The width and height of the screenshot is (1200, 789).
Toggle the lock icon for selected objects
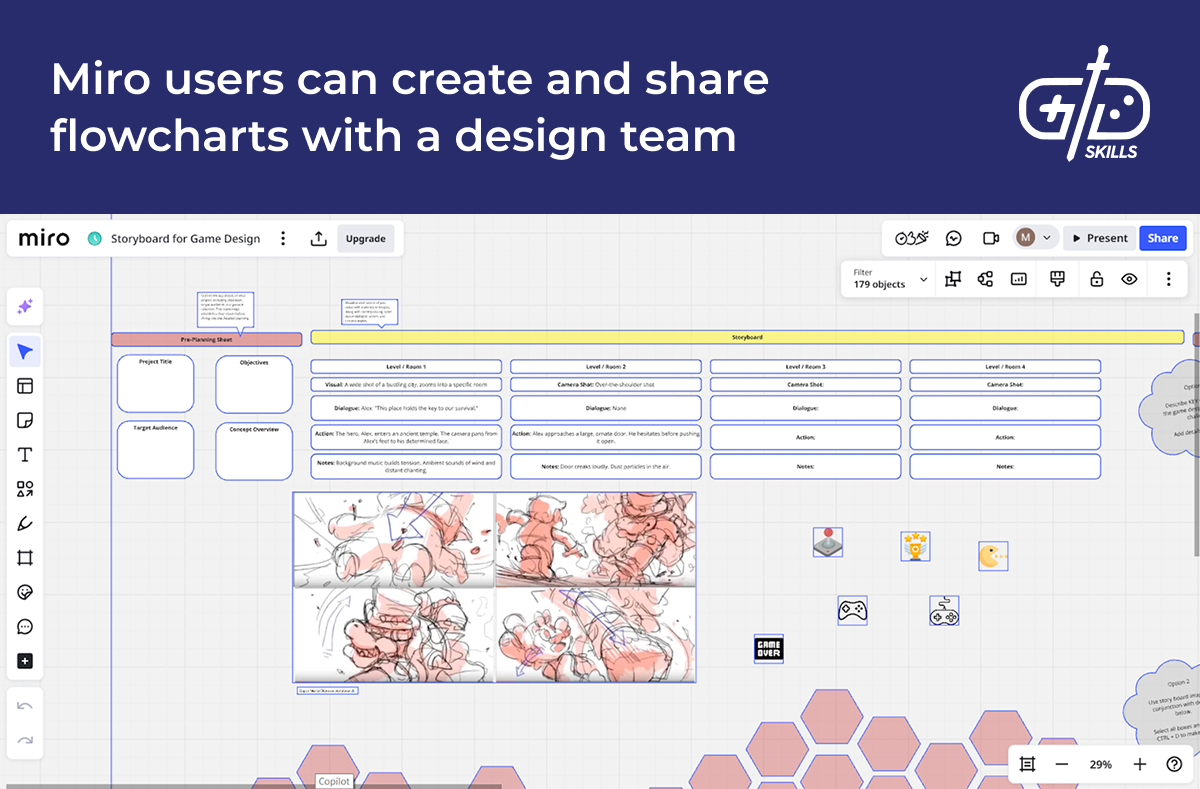point(1096,279)
